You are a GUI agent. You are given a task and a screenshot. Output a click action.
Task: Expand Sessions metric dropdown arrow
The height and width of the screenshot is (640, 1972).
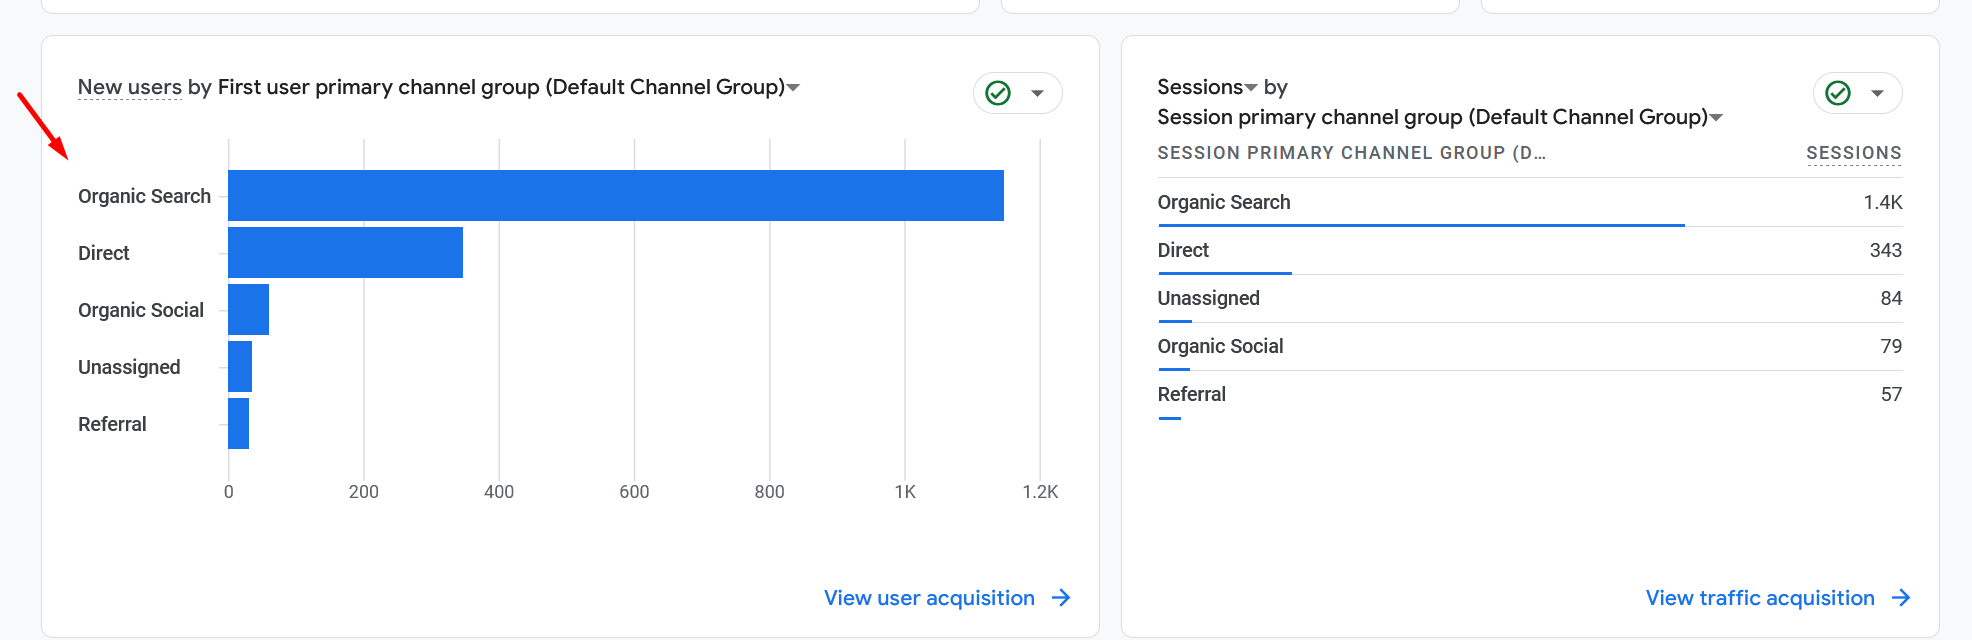click(x=1251, y=88)
